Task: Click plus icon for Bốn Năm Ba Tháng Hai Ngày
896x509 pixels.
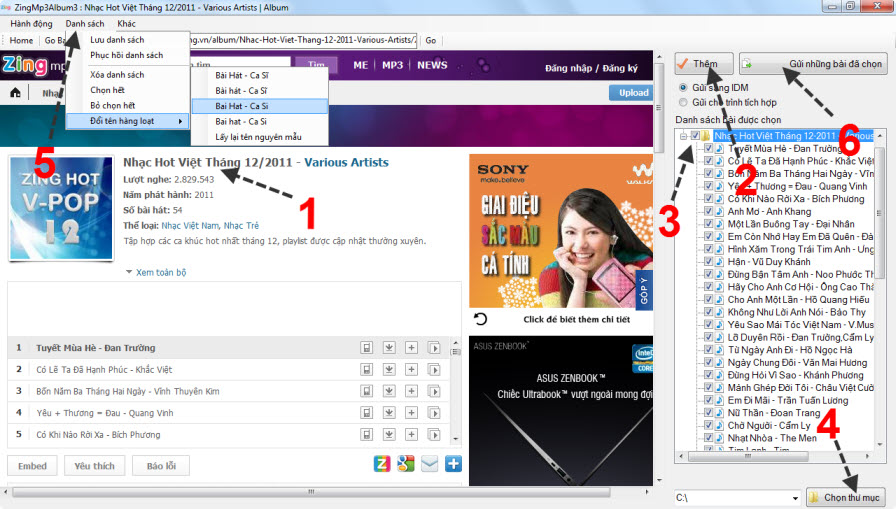Action: coord(411,391)
